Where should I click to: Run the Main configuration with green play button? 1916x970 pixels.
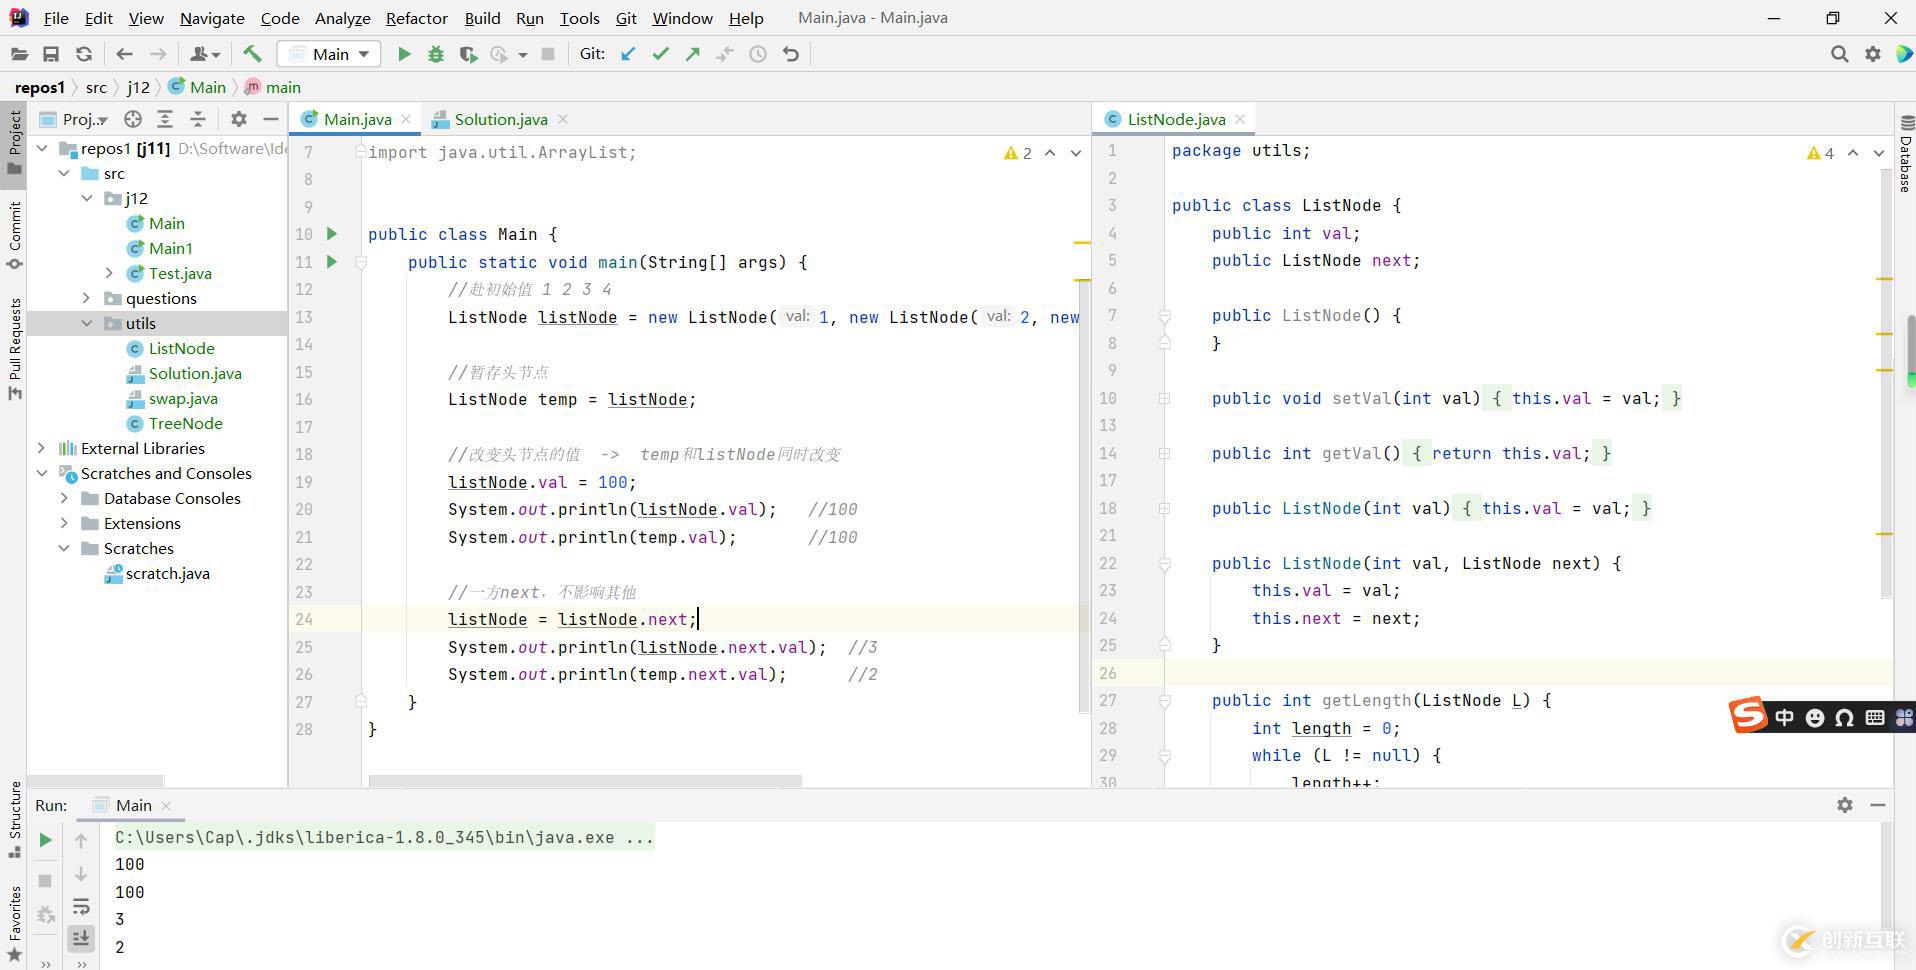pos(404,54)
